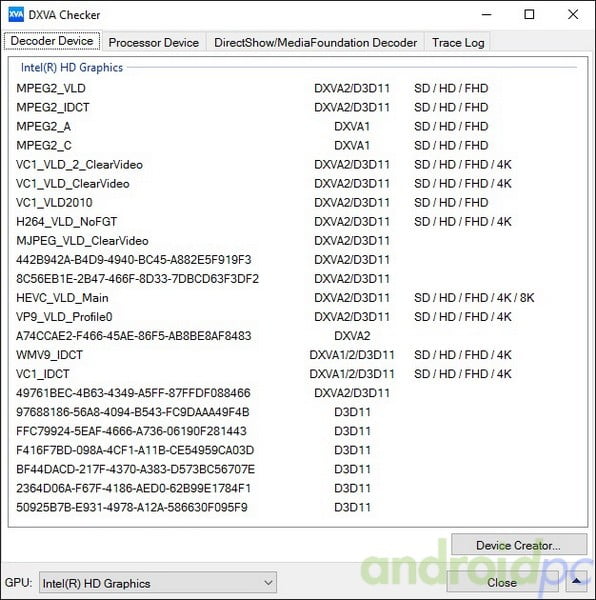Minimize the DXVA Checker window

pos(487,15)
